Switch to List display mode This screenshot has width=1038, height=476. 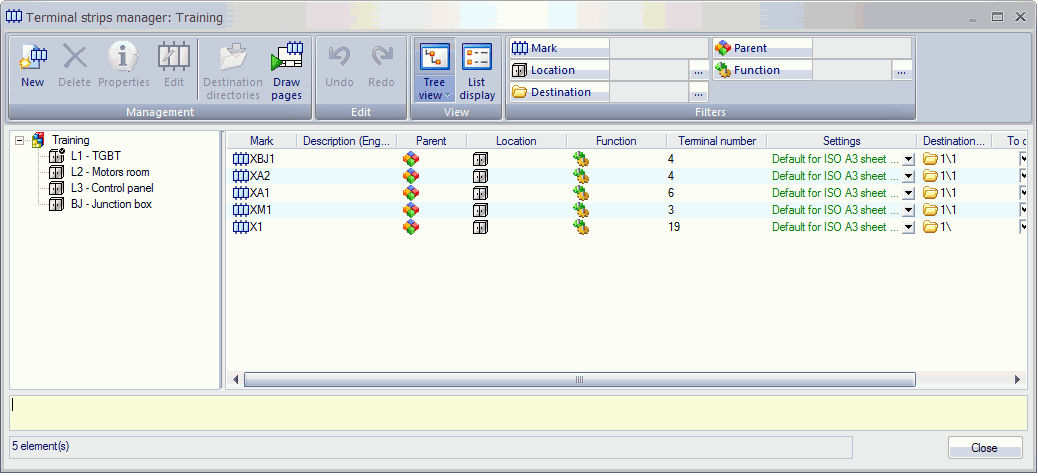pyautogui.click(x=477, y=71)
